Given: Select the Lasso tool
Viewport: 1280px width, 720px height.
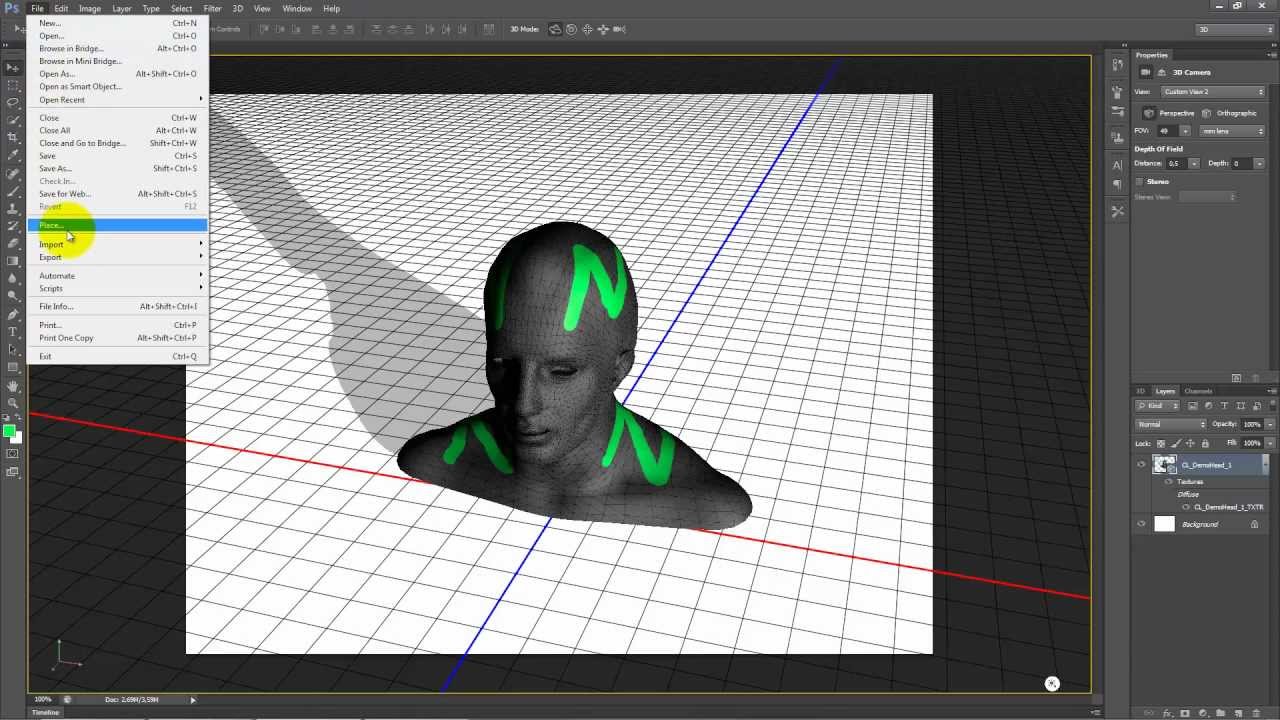Looking at the screenshot, I should pyautogui.click(x=12, y=102).
